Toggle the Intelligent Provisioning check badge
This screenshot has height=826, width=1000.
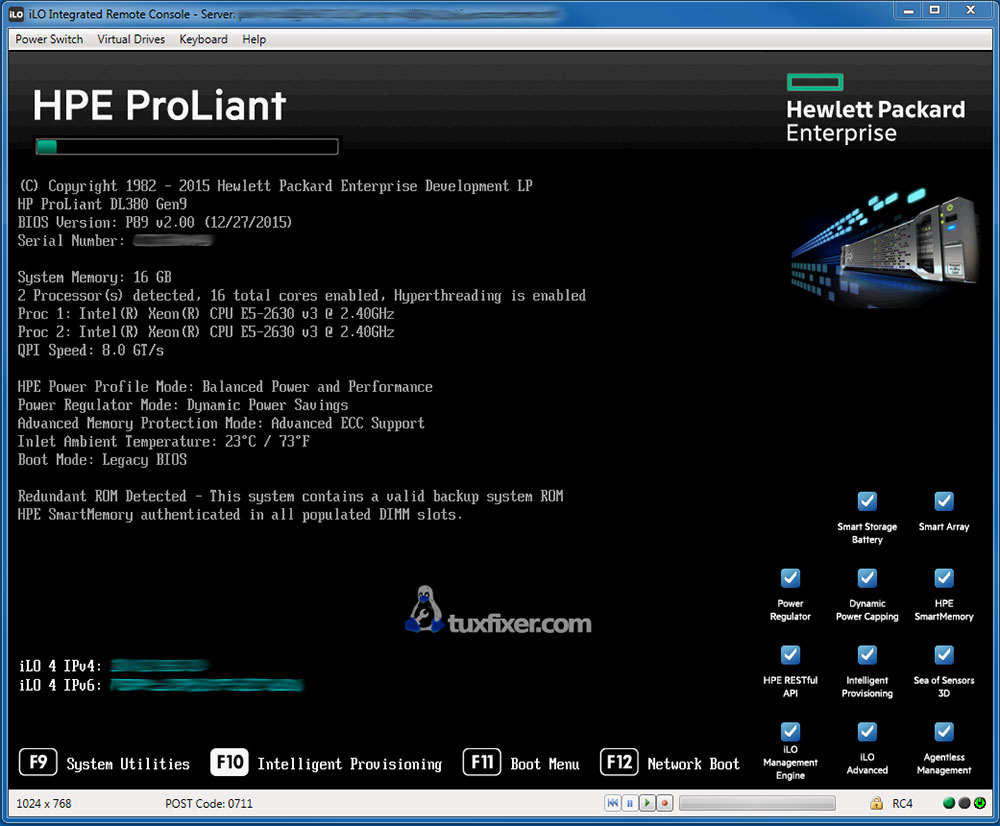(866, 655)
